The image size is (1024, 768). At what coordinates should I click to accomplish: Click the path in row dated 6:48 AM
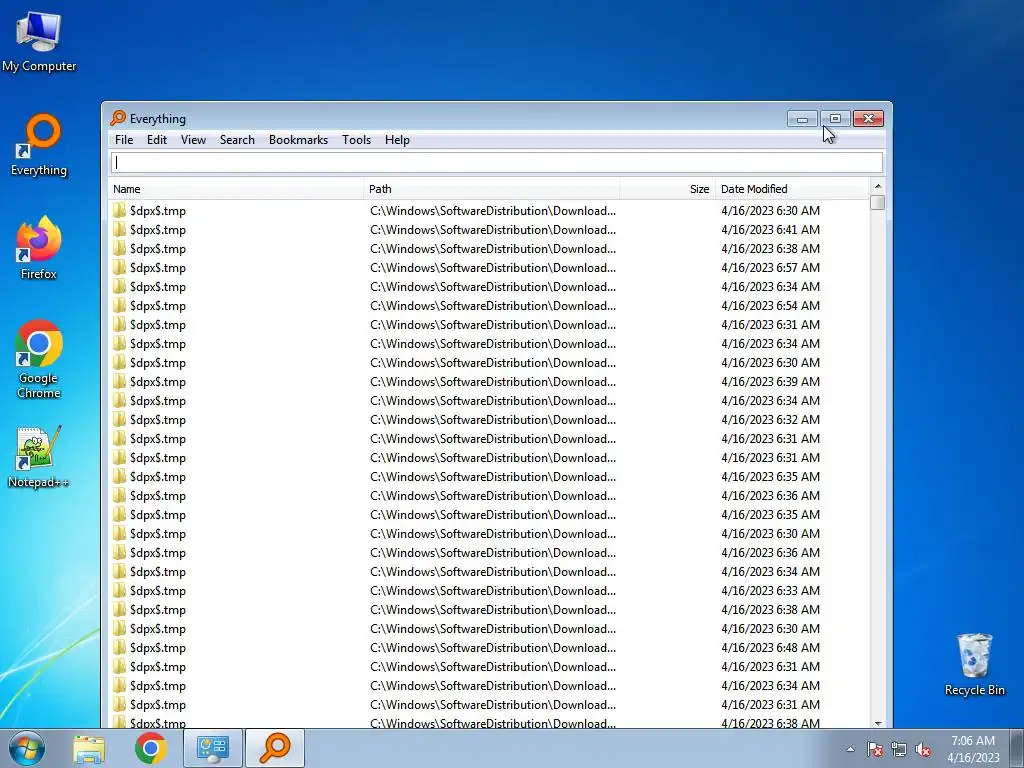coord(492,648)
